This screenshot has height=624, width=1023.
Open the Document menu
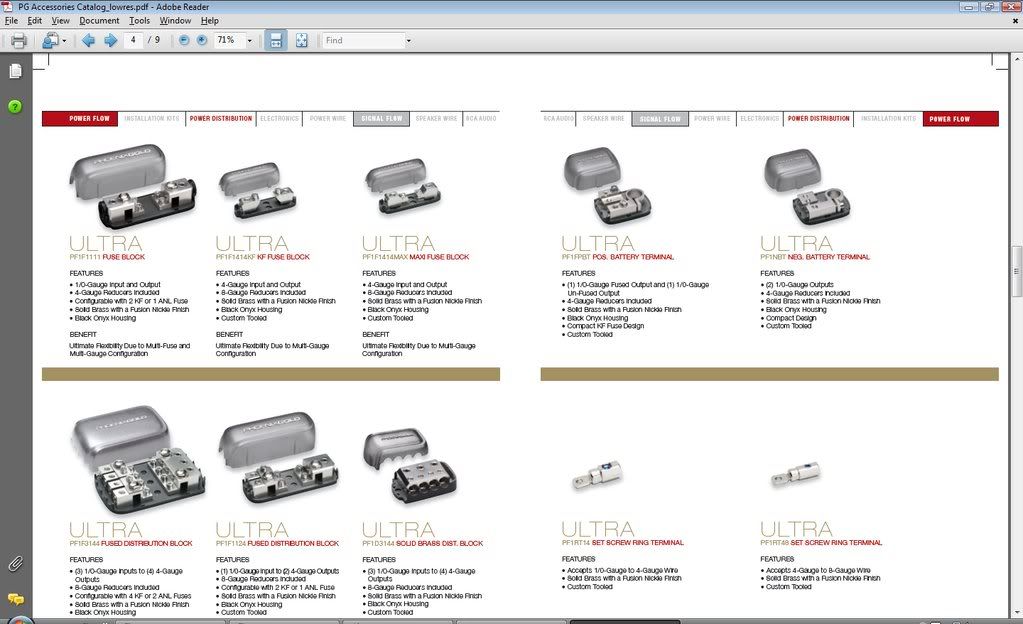99,20
